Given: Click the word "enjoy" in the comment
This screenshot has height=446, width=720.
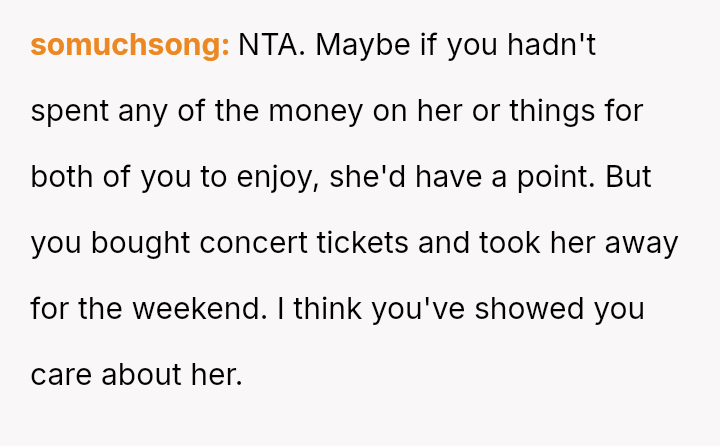Looking at the screenshot, I should click(x=276, y=177).
